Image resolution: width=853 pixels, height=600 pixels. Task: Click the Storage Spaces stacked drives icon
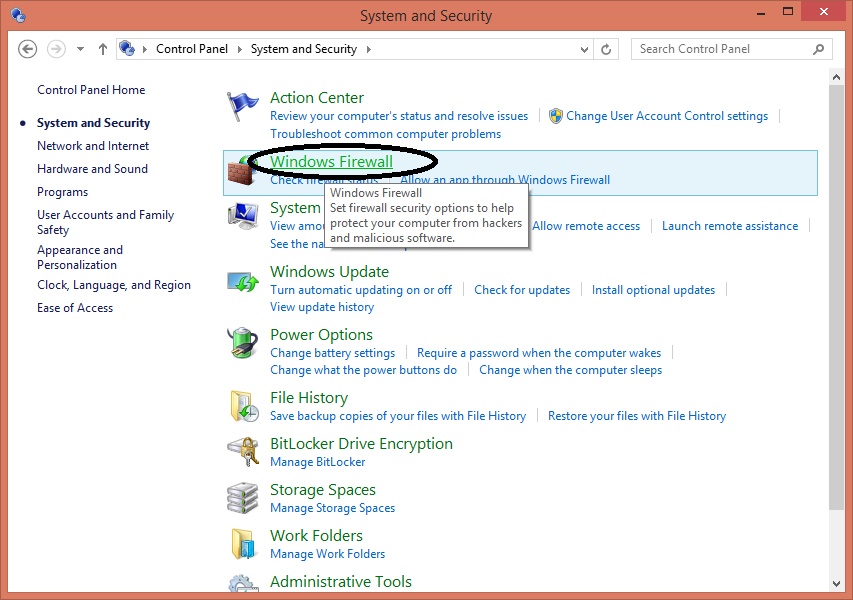coord(243,498)
